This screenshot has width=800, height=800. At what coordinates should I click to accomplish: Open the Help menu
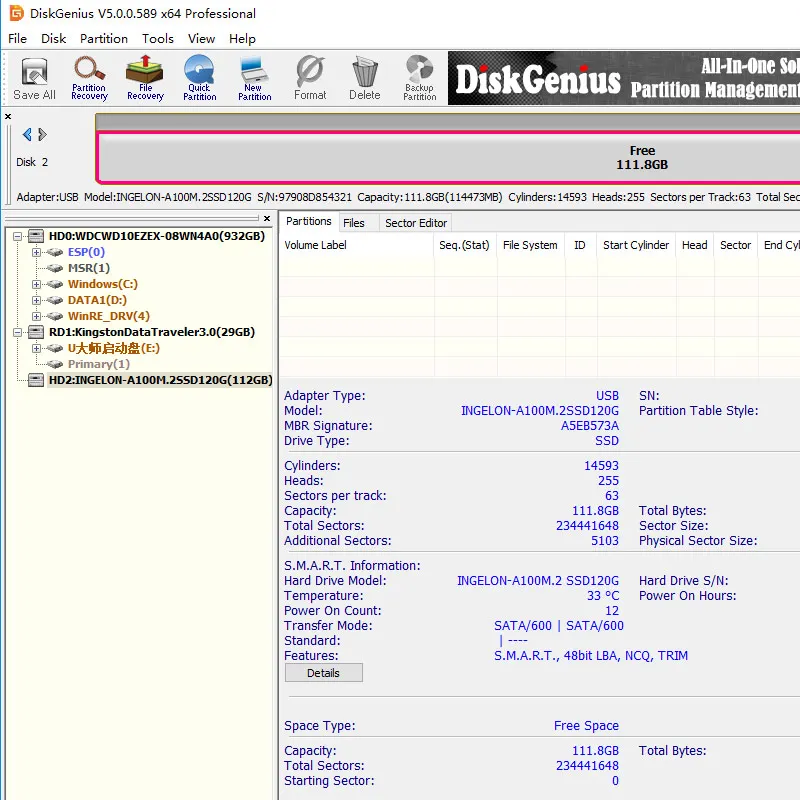tap(242, 39)
